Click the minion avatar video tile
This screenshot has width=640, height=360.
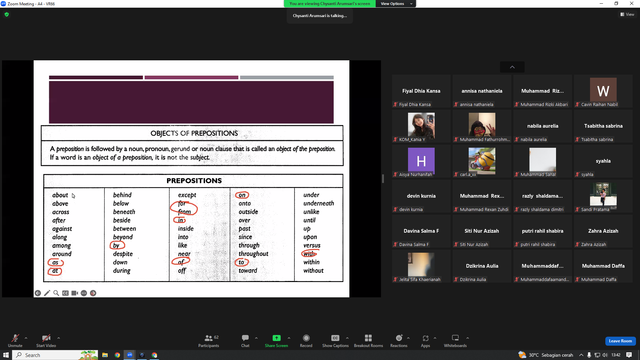pyautogui.click(x=482, y=161)
